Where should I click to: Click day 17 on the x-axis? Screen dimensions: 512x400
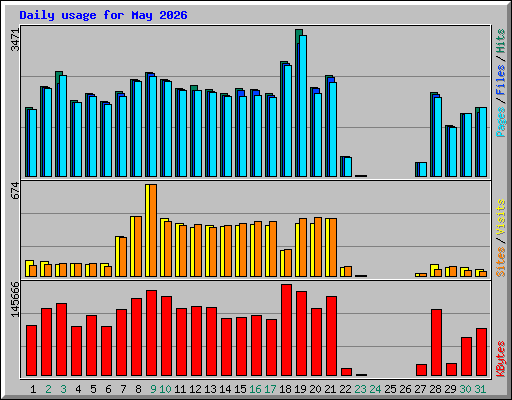[x=270, y=389]
